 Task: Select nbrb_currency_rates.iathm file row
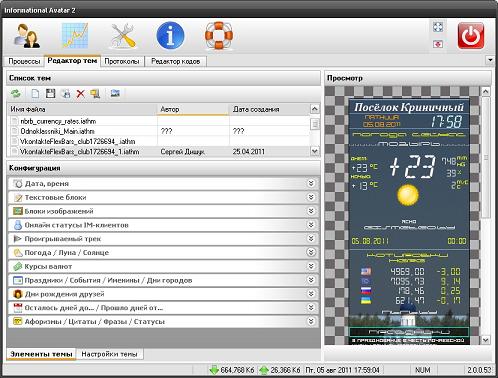pos(159,121)
